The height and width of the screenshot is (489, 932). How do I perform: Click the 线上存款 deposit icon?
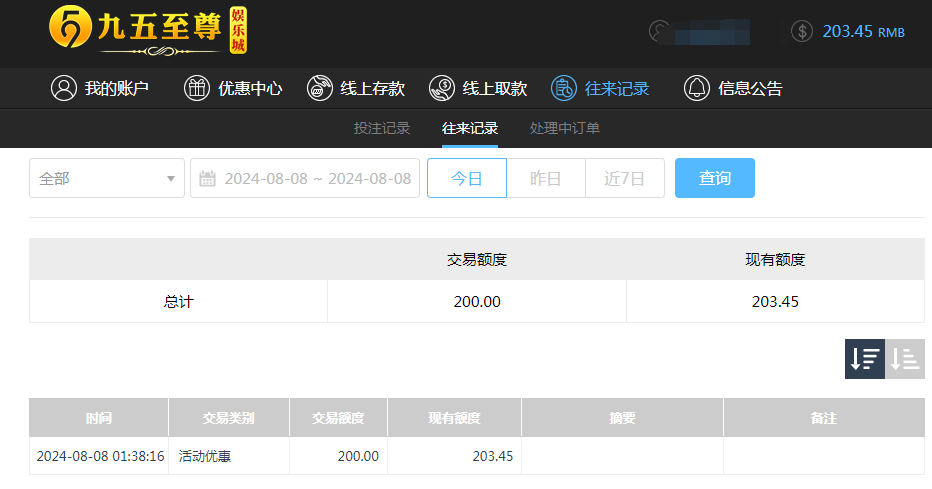point(320,88)
